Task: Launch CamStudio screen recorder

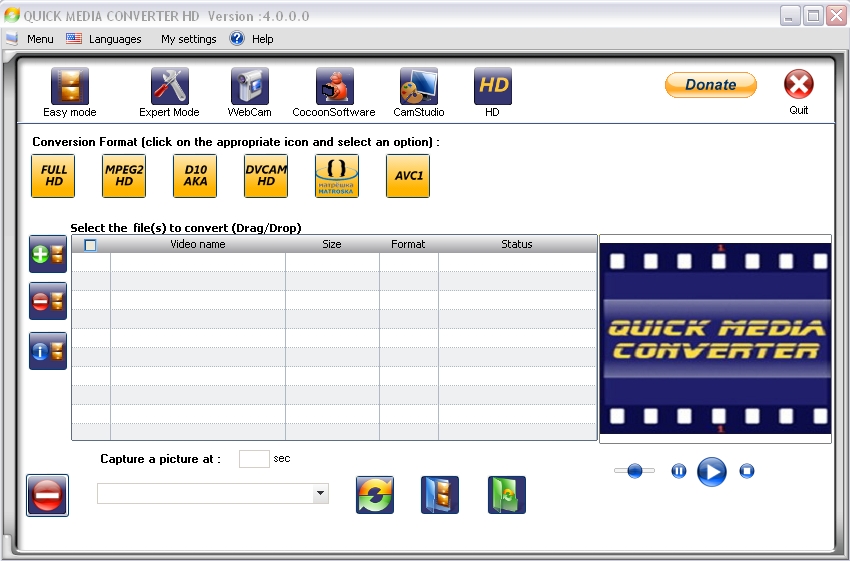Action: (418, 86)
